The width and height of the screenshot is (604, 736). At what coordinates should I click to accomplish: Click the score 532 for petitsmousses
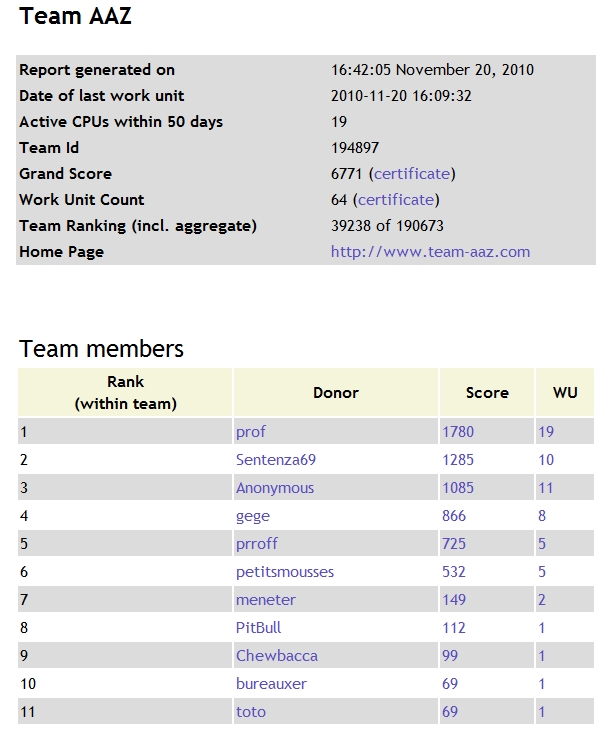point(453,572)
